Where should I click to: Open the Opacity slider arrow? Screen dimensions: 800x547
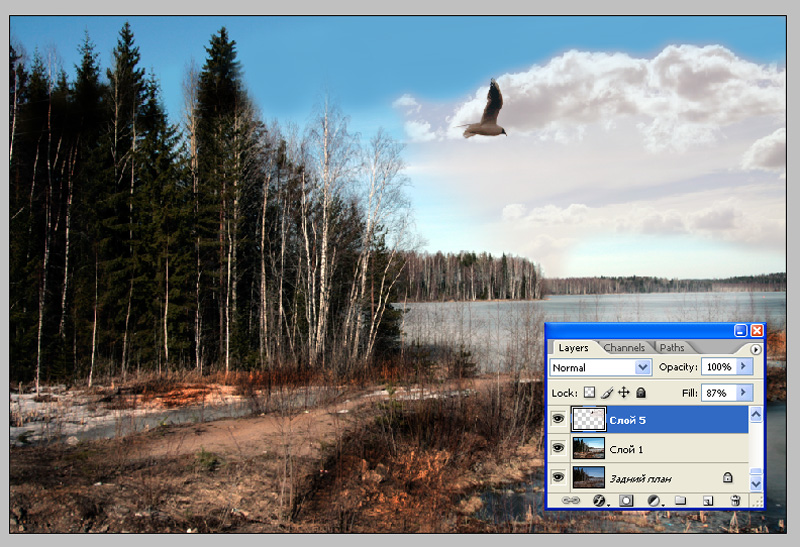pos(744,366)
